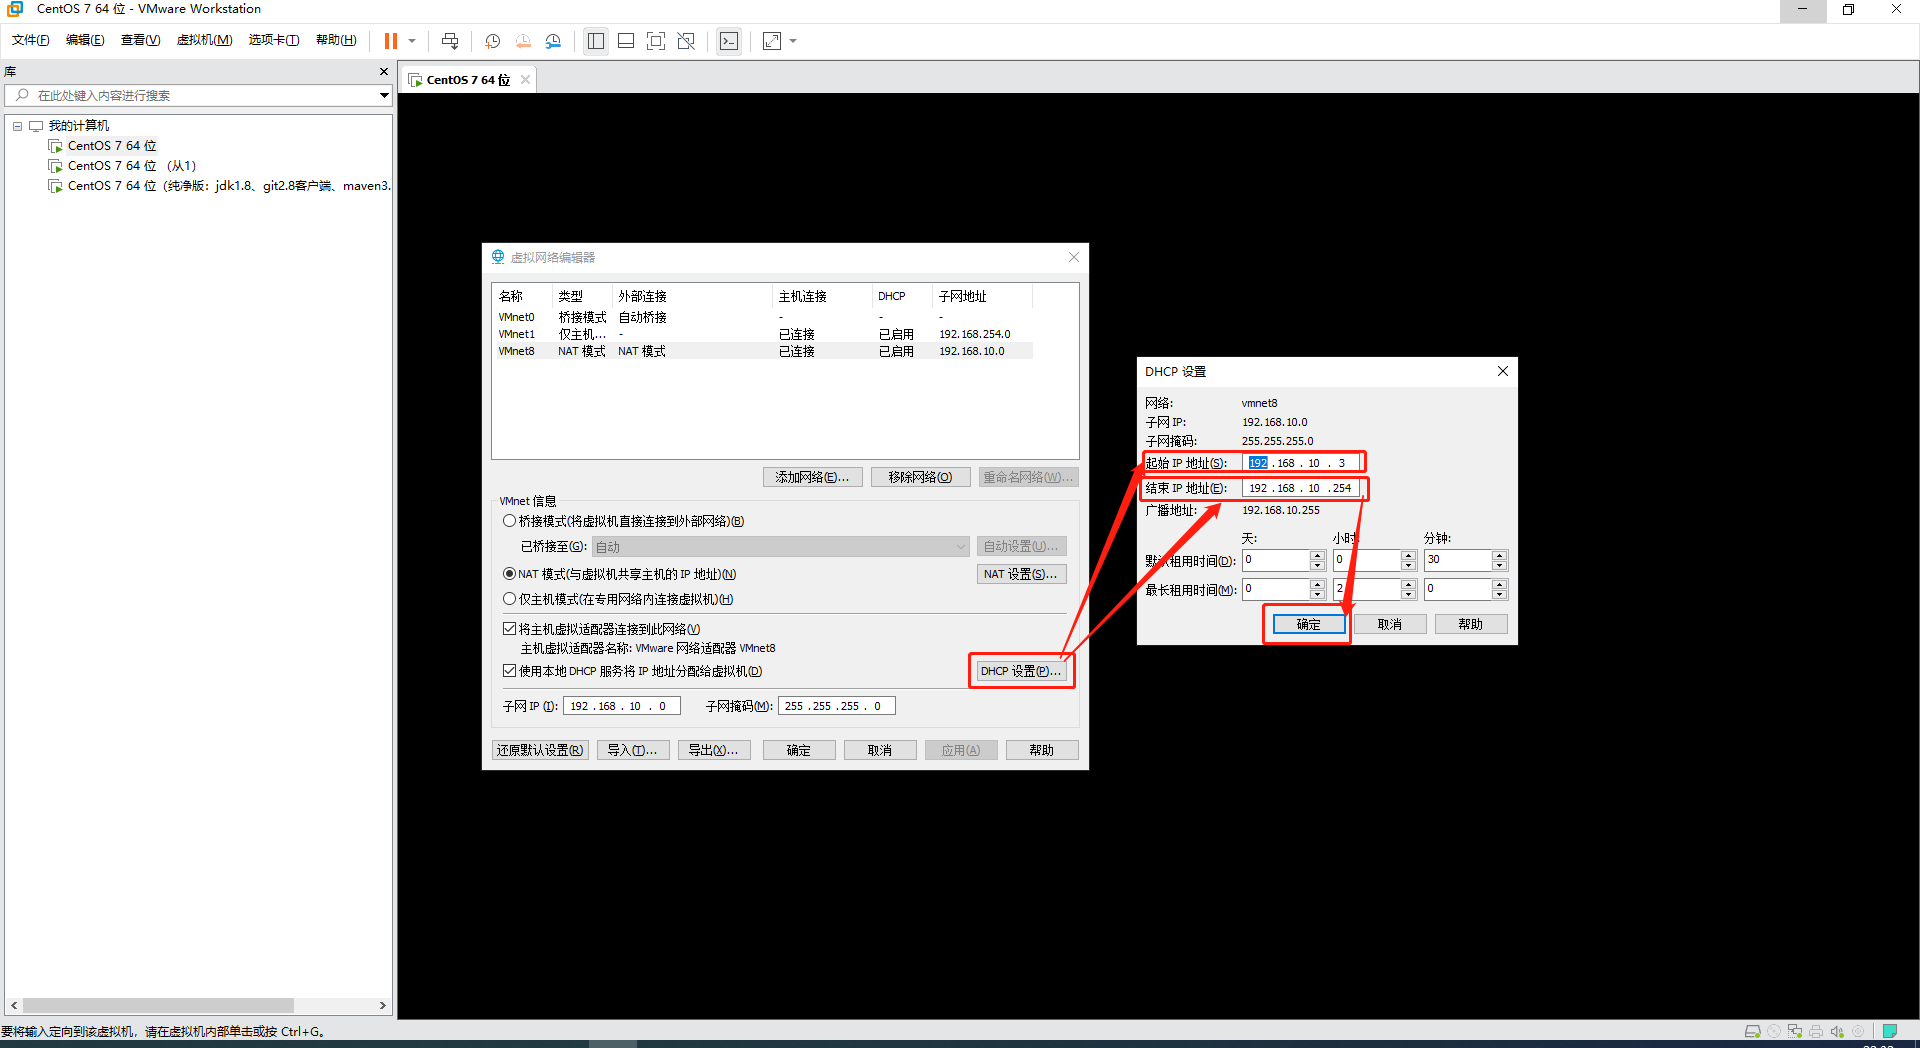Click the CD/DVD drive status bar icon
The height and width of the screenshot is (1048, 1920).
(x=1774, y=1031)
